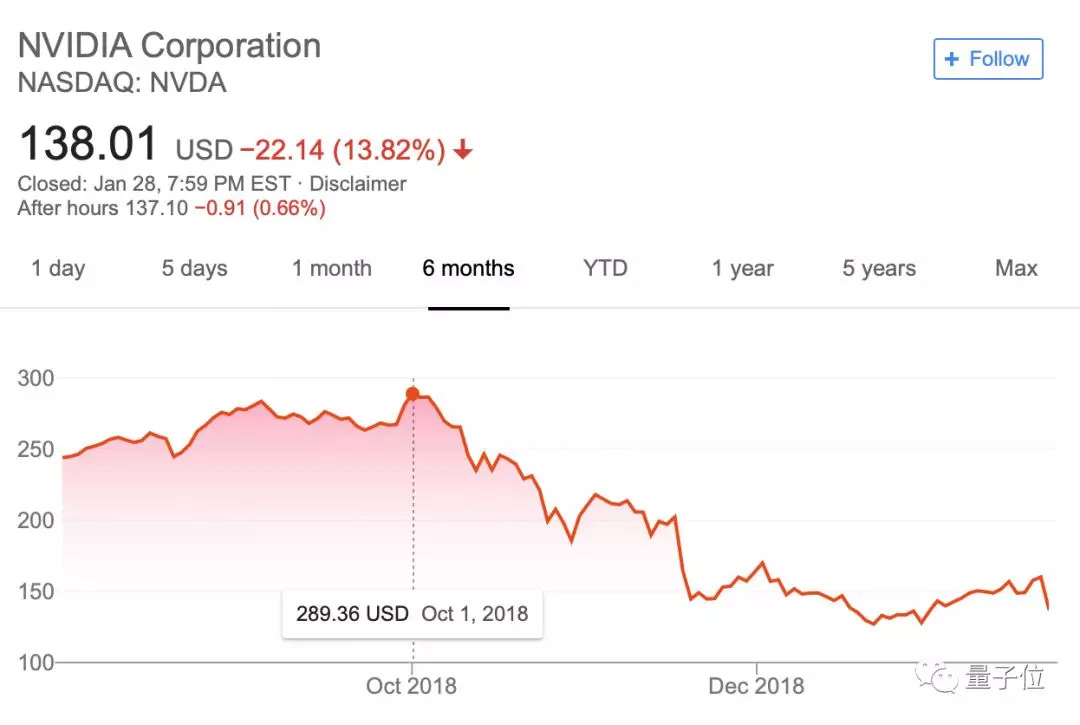Click the red down arrow icon
Image resolution: width=1080 pixels, height=725 pixels.
pyautogui.click(x=462, y=151)
